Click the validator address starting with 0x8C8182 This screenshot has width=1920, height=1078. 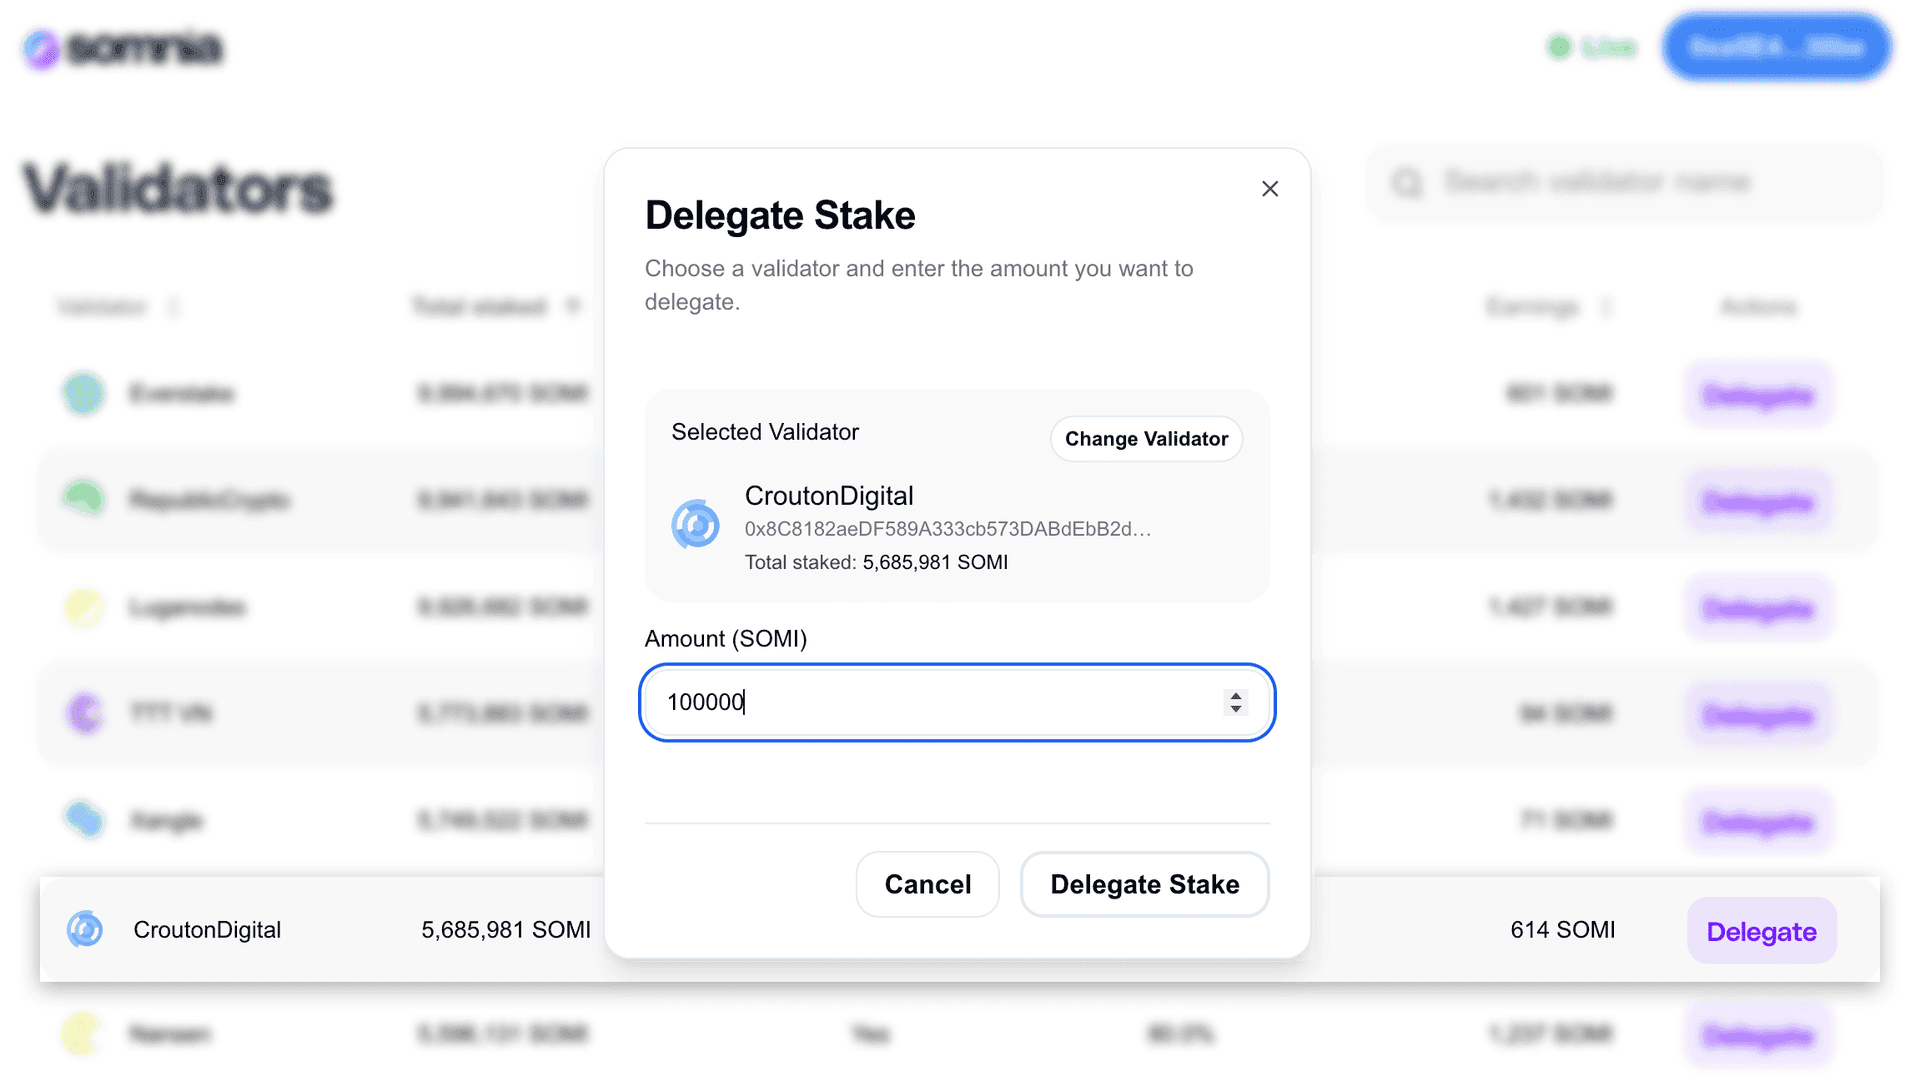pos(947,529)
